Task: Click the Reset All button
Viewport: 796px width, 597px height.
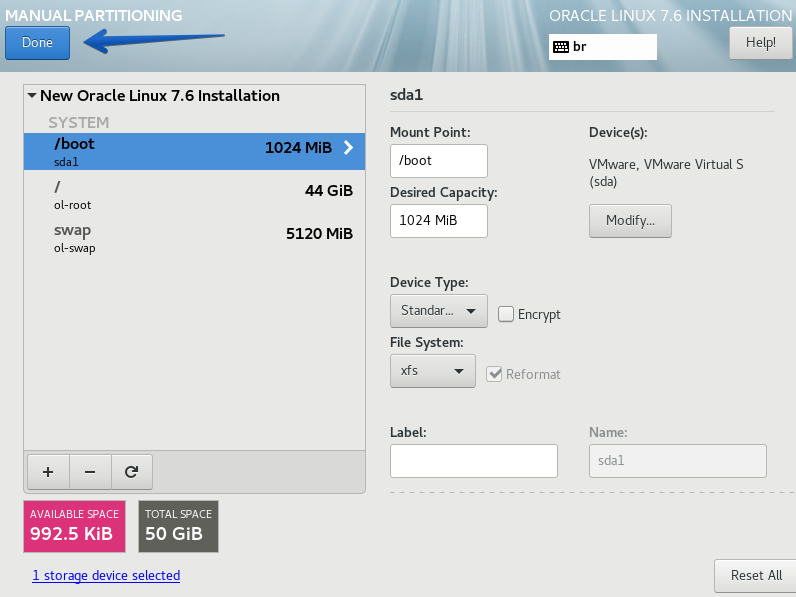Action: tap(755, 576)
